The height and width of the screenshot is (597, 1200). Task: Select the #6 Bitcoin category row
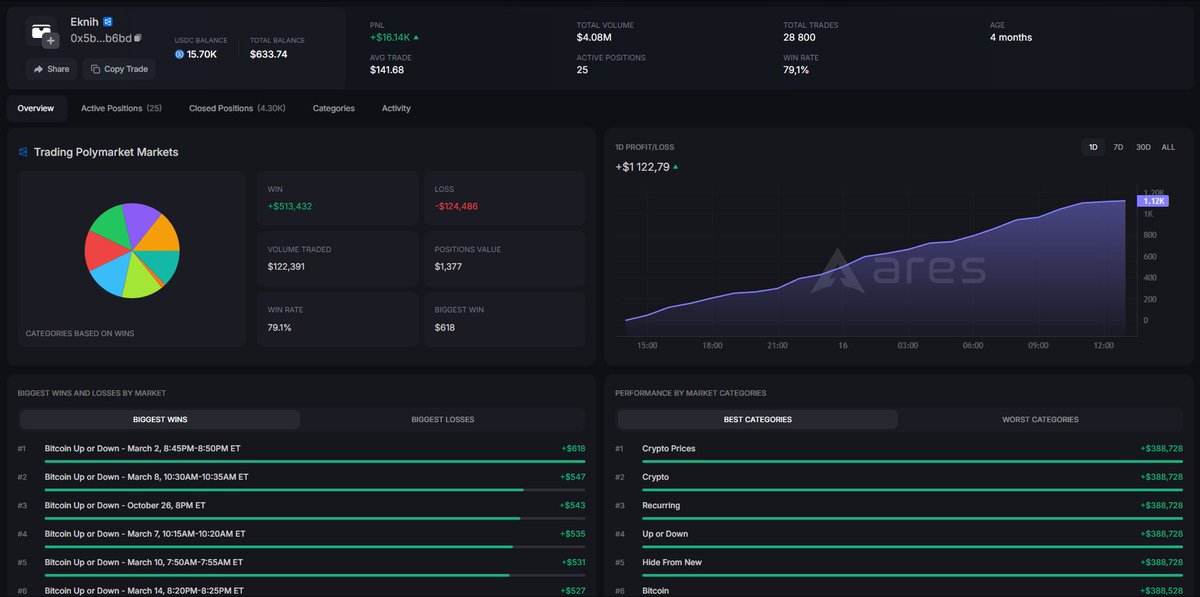[899, 590]
